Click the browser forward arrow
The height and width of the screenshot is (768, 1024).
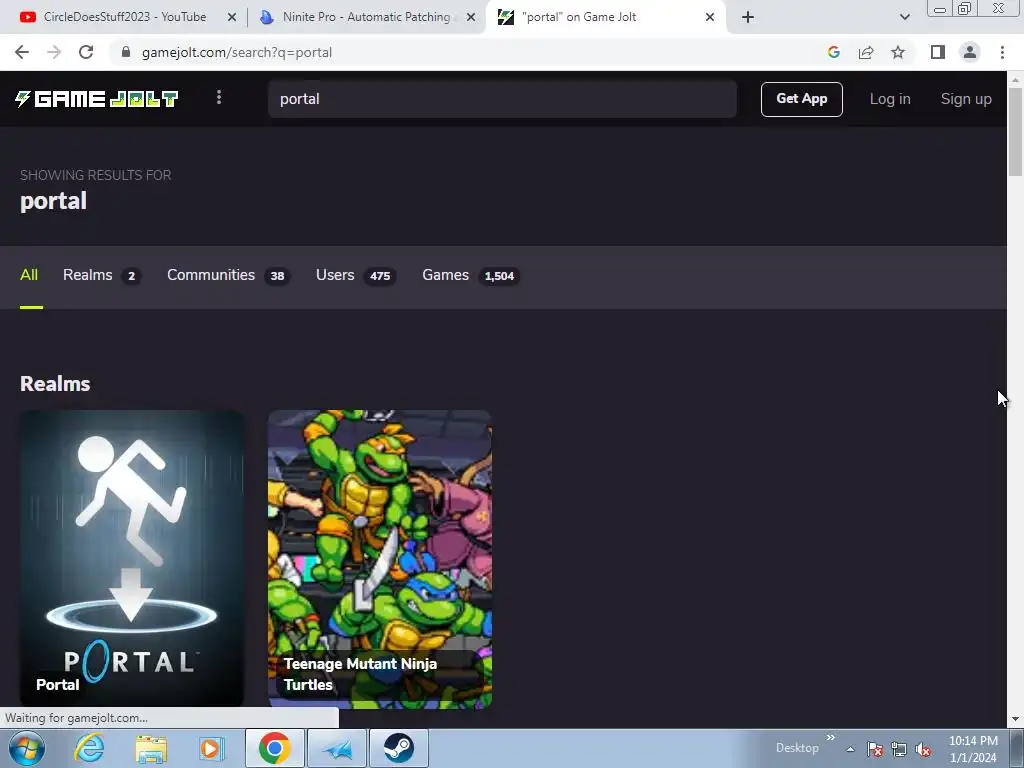click(x=54, y=52)
